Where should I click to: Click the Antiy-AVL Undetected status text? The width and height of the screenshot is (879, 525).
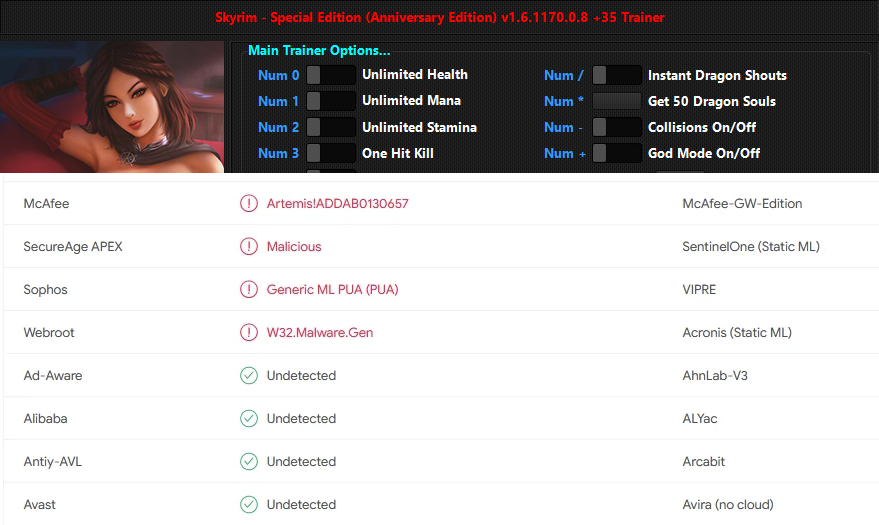[x=301, y=462]
